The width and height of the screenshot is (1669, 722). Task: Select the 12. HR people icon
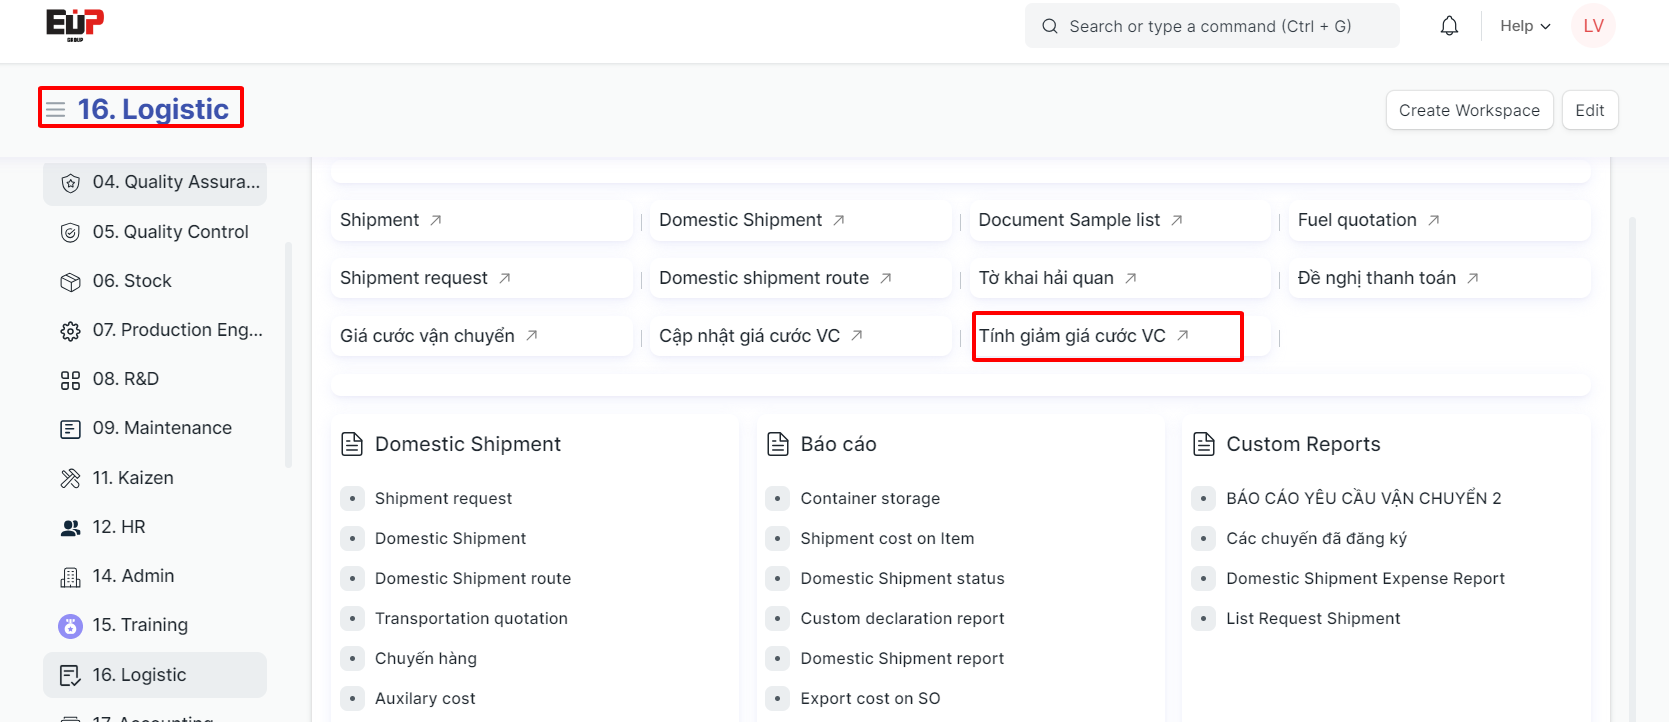pos(70,528)
